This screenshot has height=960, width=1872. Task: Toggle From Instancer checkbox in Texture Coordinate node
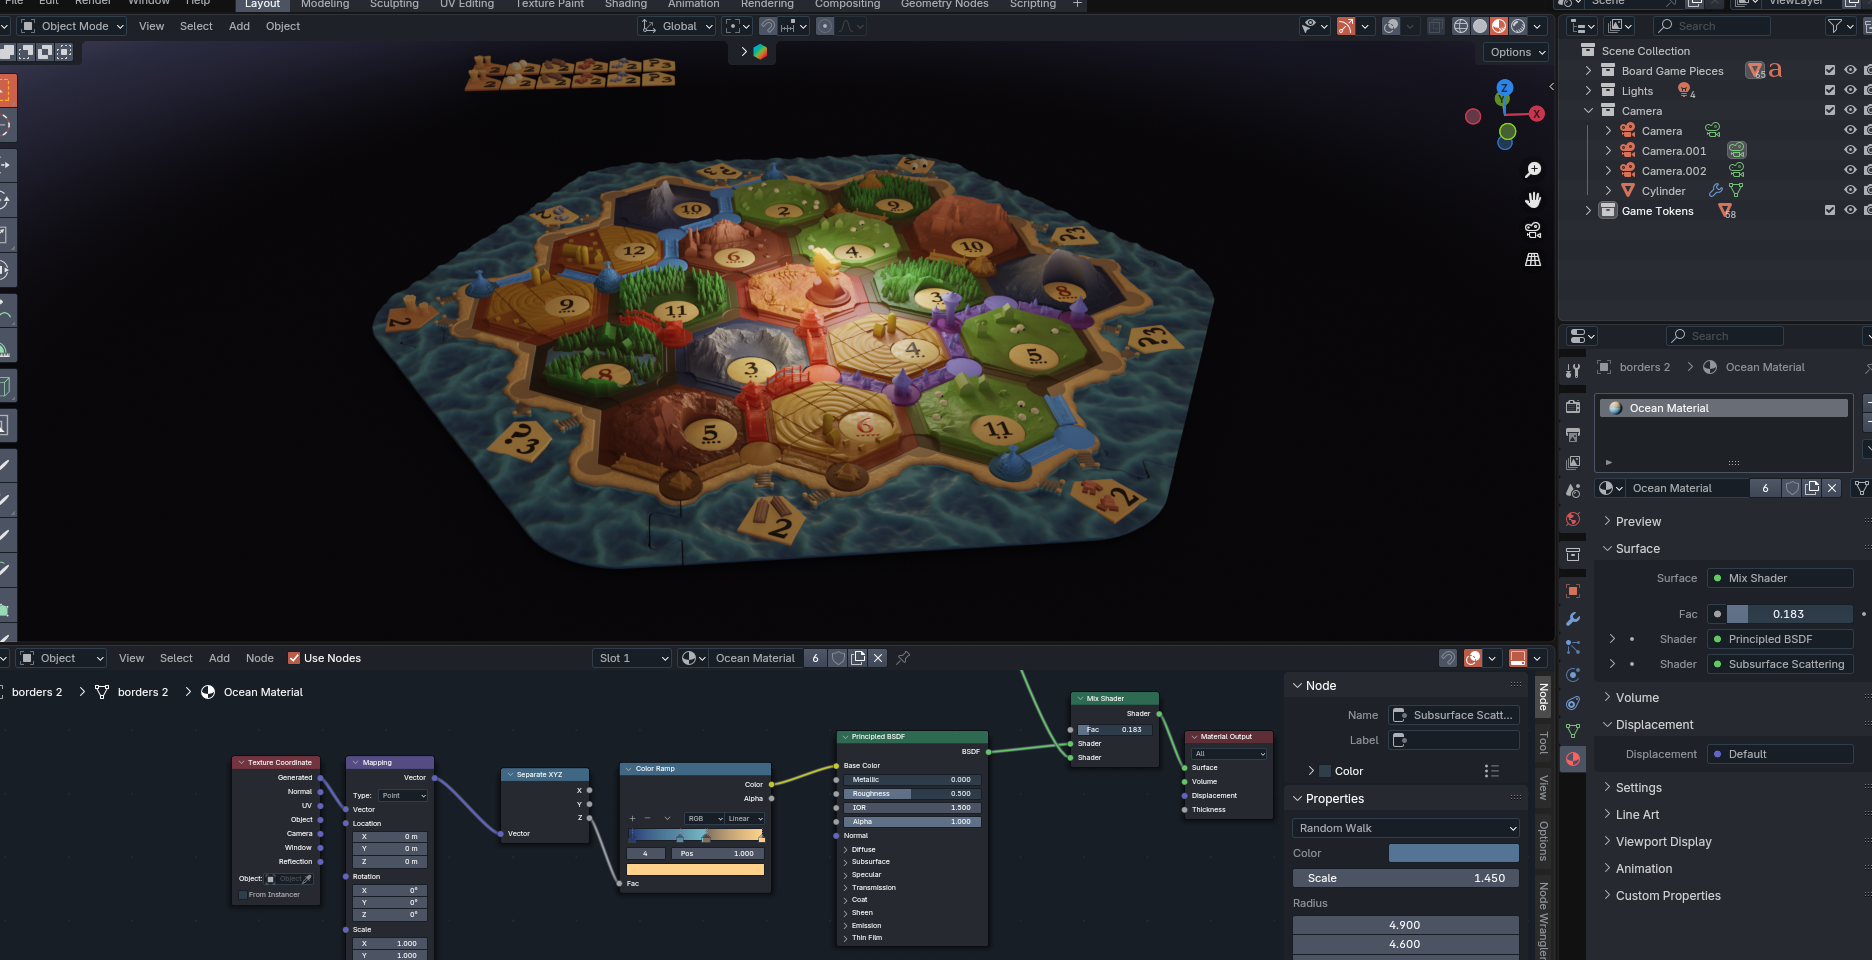click(x=243, y=895)
